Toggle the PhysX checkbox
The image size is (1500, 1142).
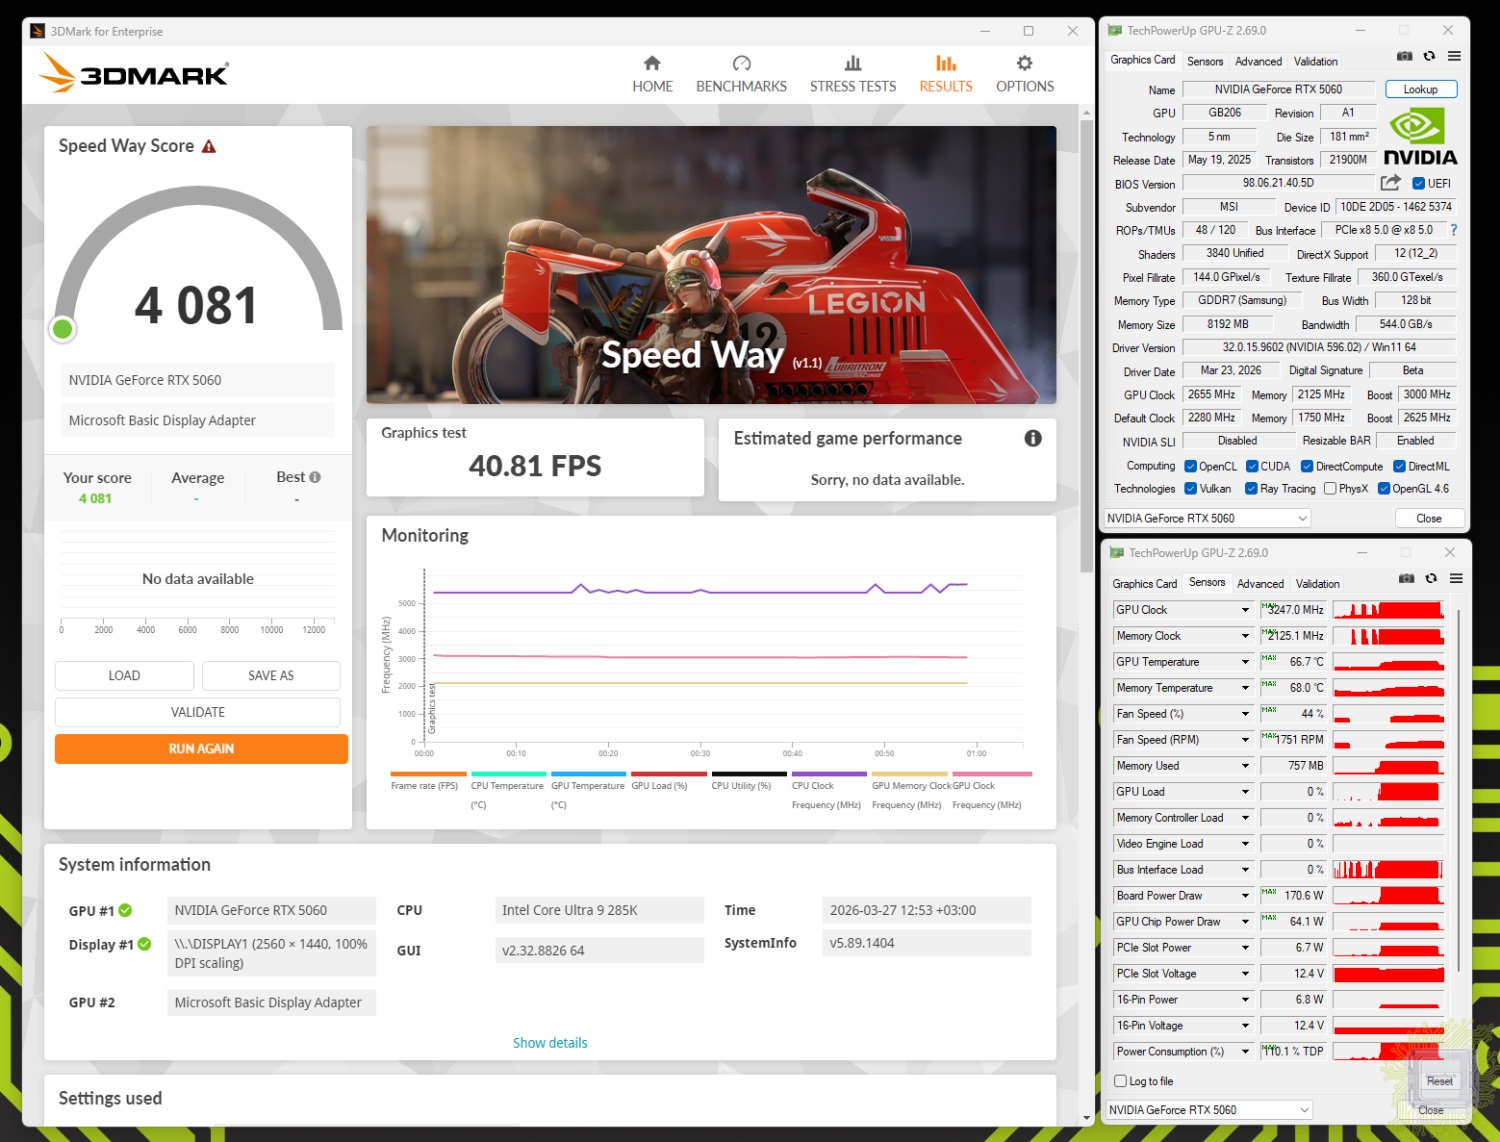point(1330,489)
